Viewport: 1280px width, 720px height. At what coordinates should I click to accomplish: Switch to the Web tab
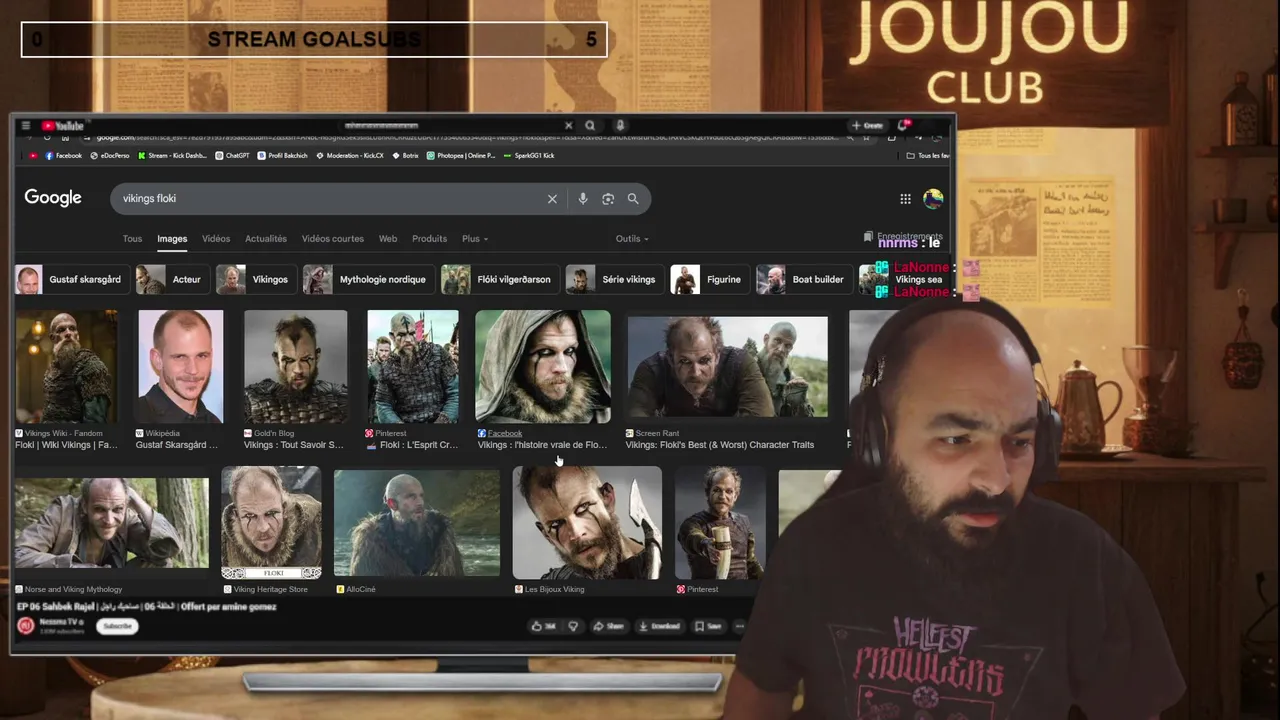[x=388, y=239]
